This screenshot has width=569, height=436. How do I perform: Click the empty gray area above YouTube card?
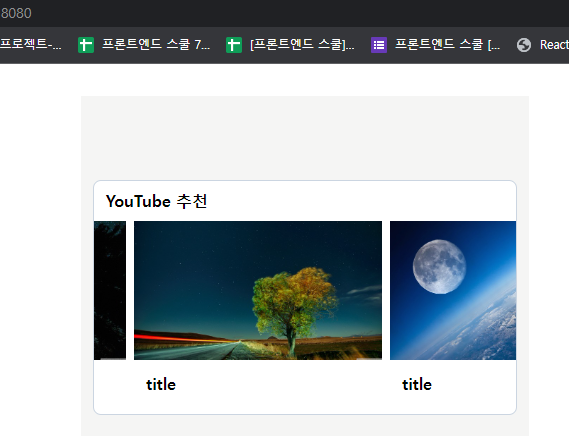pos(305,138)
